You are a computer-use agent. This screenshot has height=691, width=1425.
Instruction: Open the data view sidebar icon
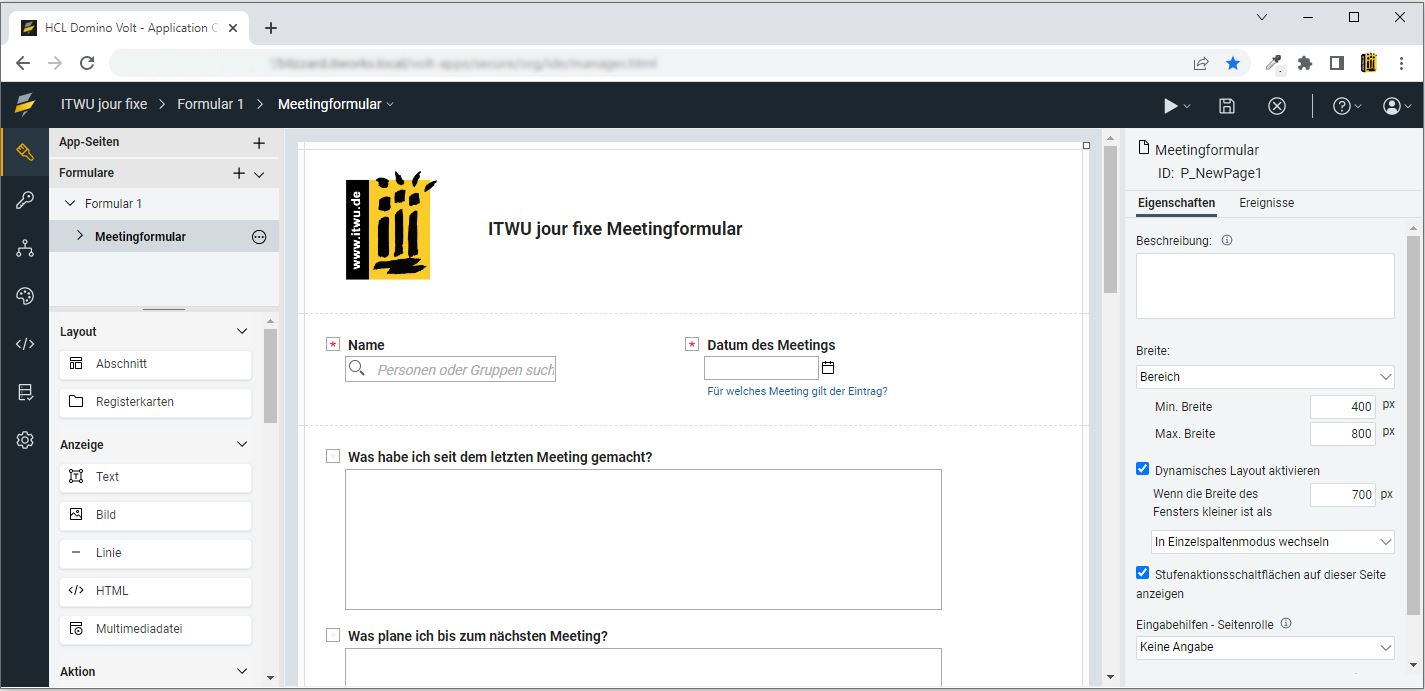(25, 392)
